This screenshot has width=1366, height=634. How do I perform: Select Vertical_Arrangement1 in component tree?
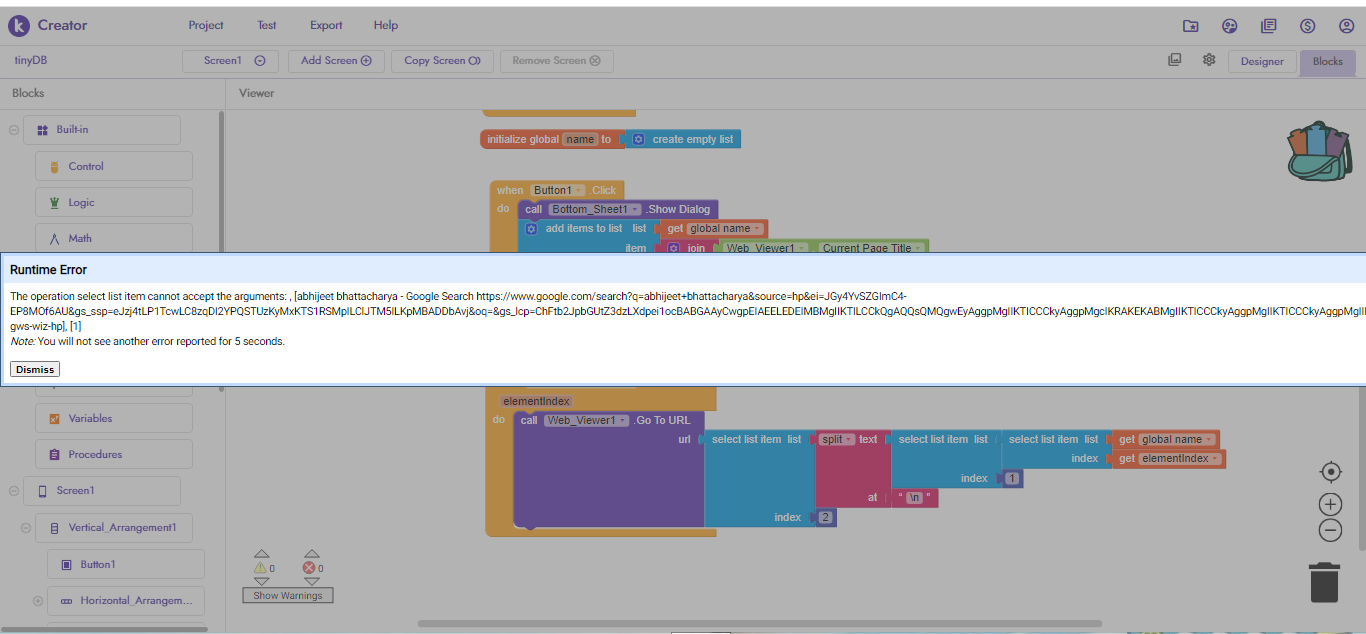[x=114, y=527]
